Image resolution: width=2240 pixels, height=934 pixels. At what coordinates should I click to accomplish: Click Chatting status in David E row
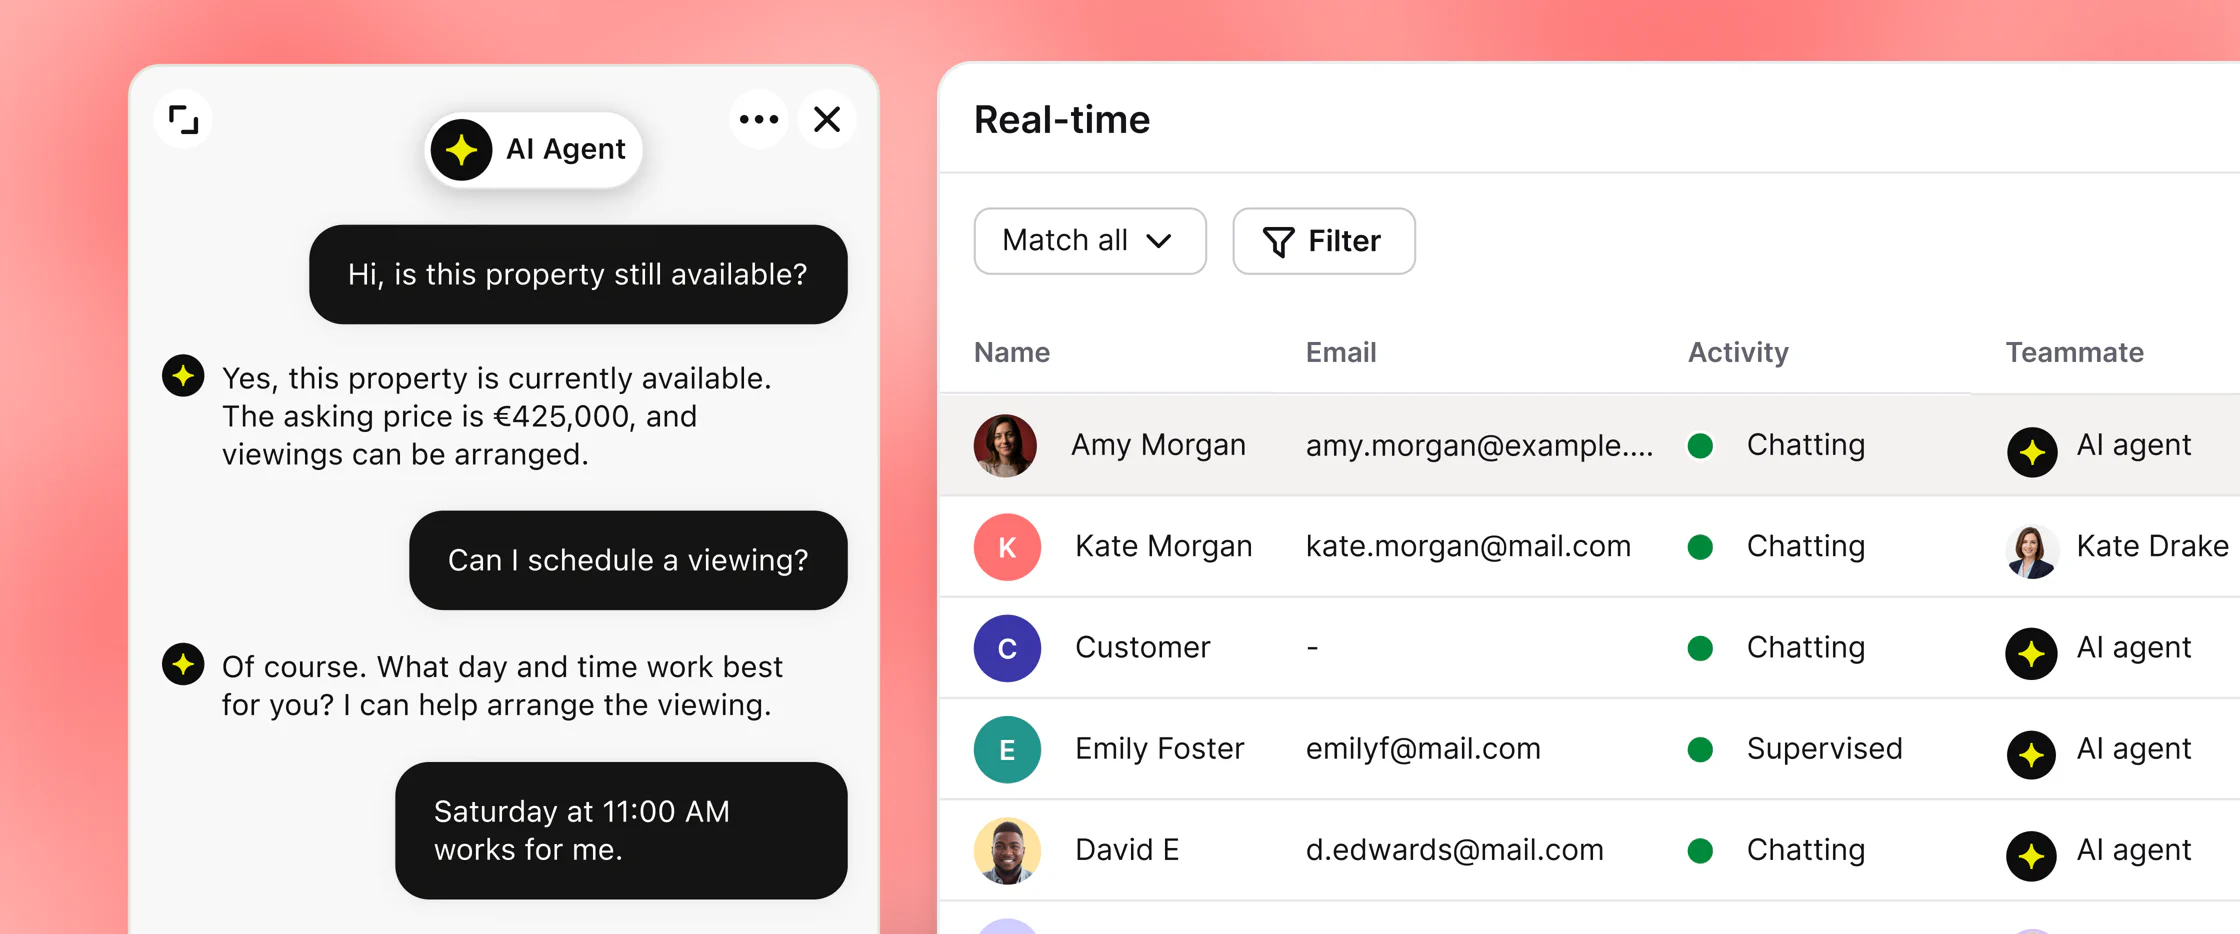pyautogui.click(x=1805, y=850)
